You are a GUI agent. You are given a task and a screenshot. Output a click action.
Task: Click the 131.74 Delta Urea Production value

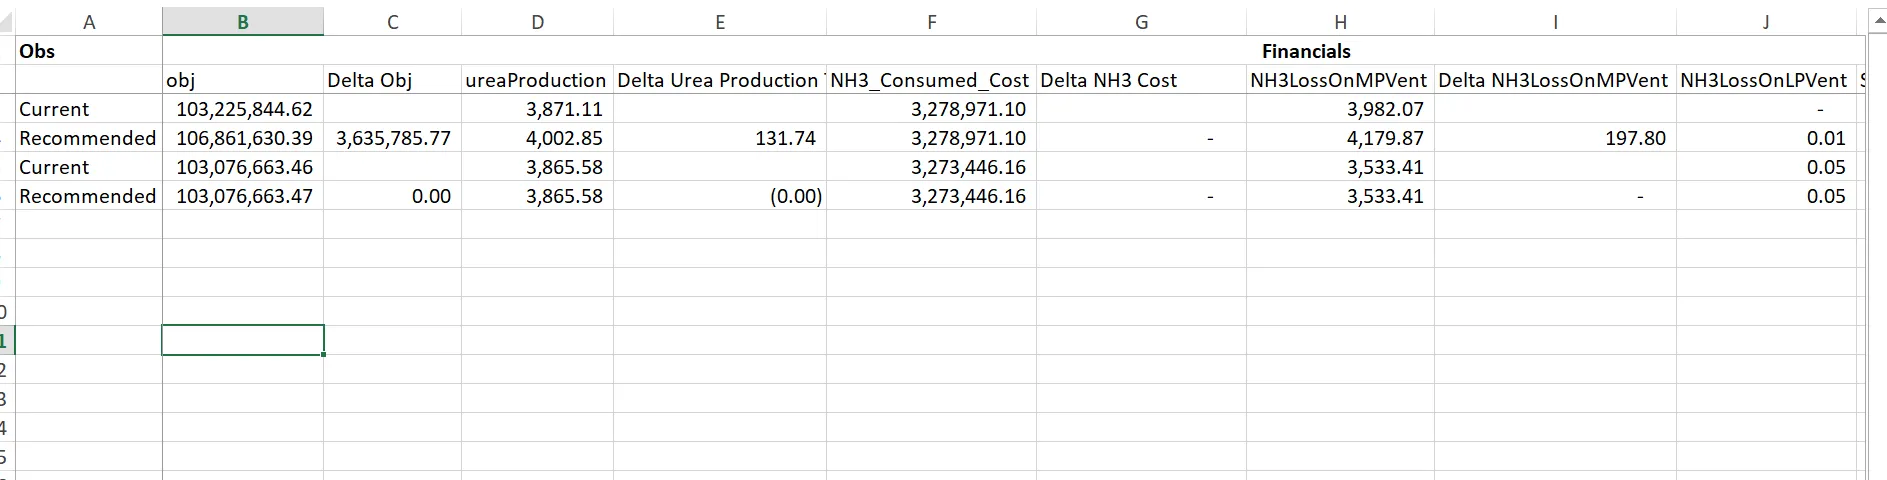720,138
